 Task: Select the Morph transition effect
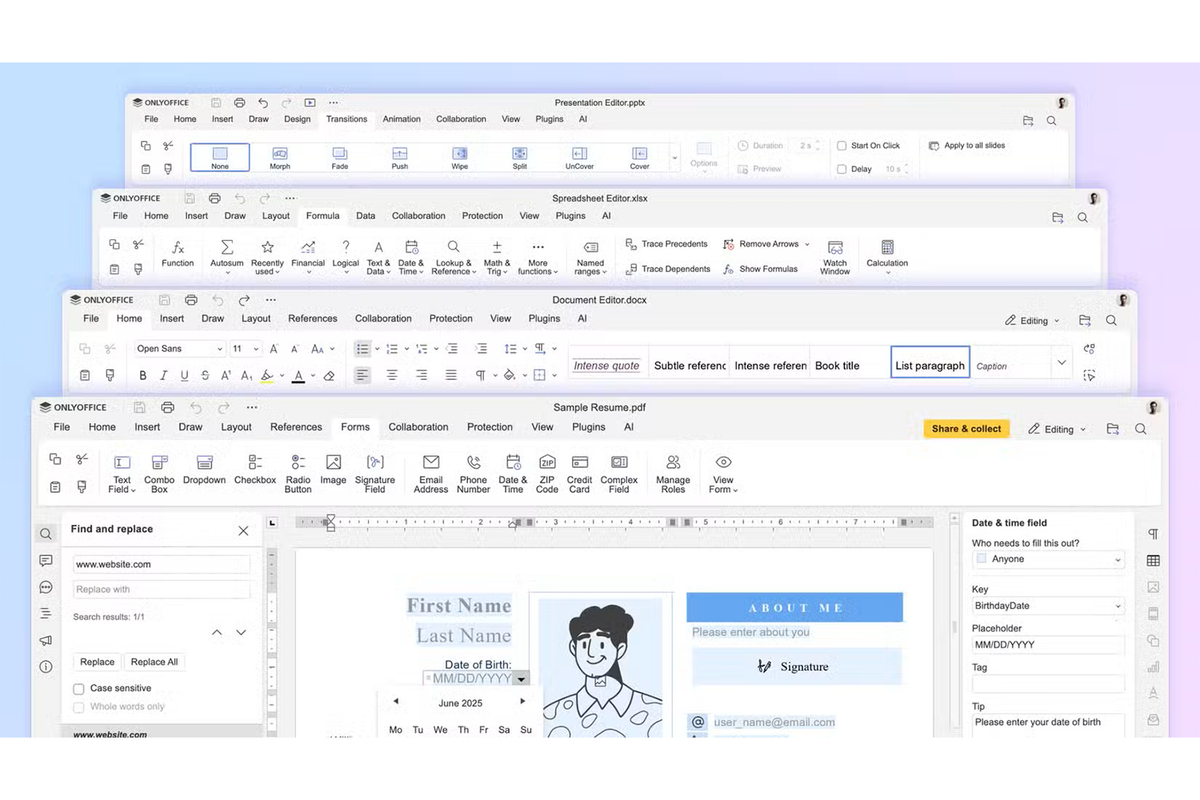(280, 157)
